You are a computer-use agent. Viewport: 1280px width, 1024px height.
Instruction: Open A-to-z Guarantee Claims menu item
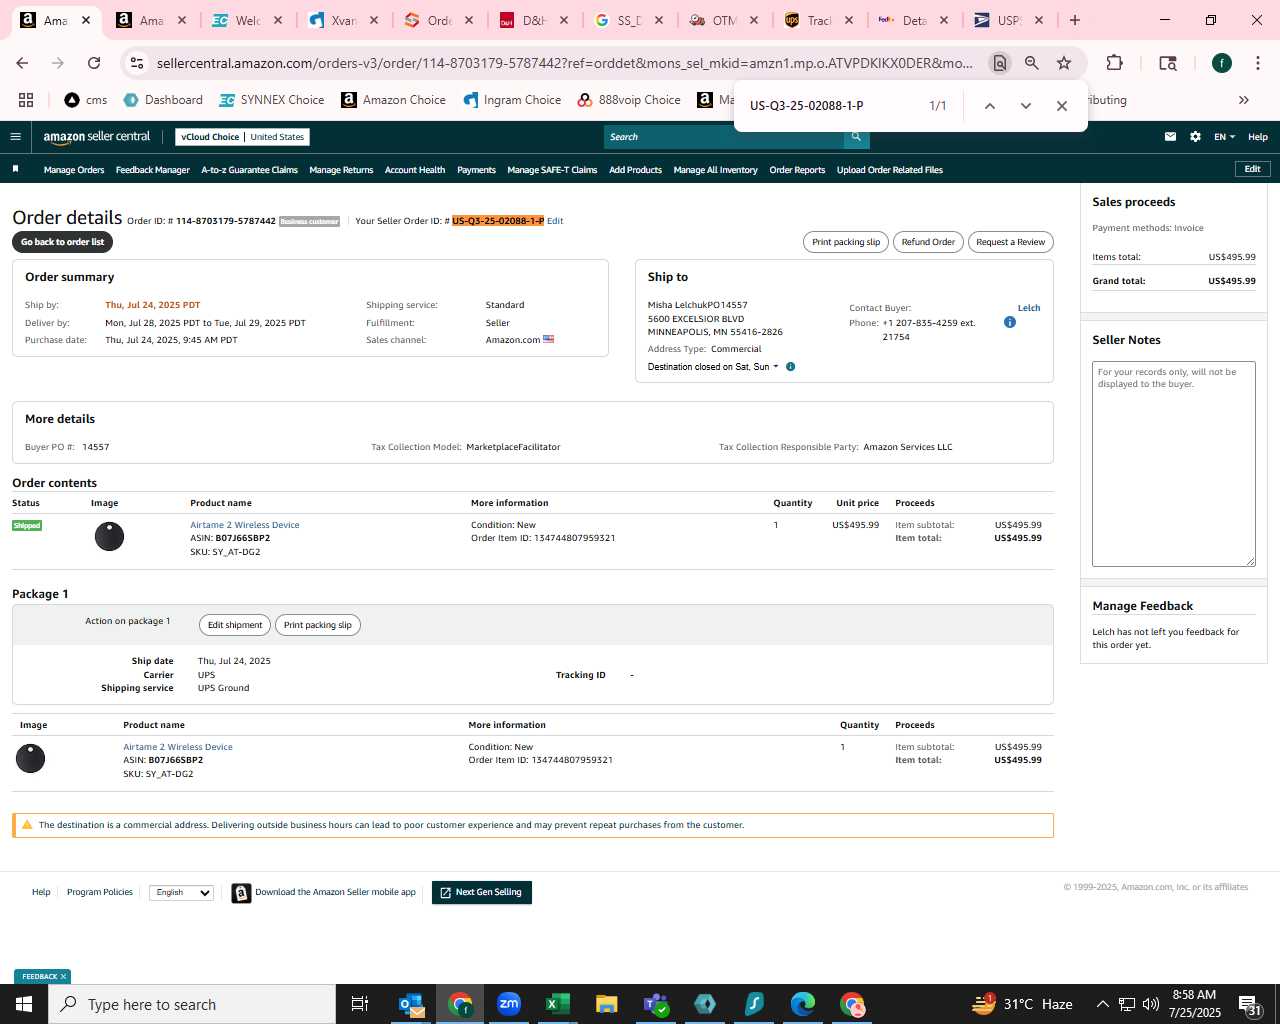250,170
